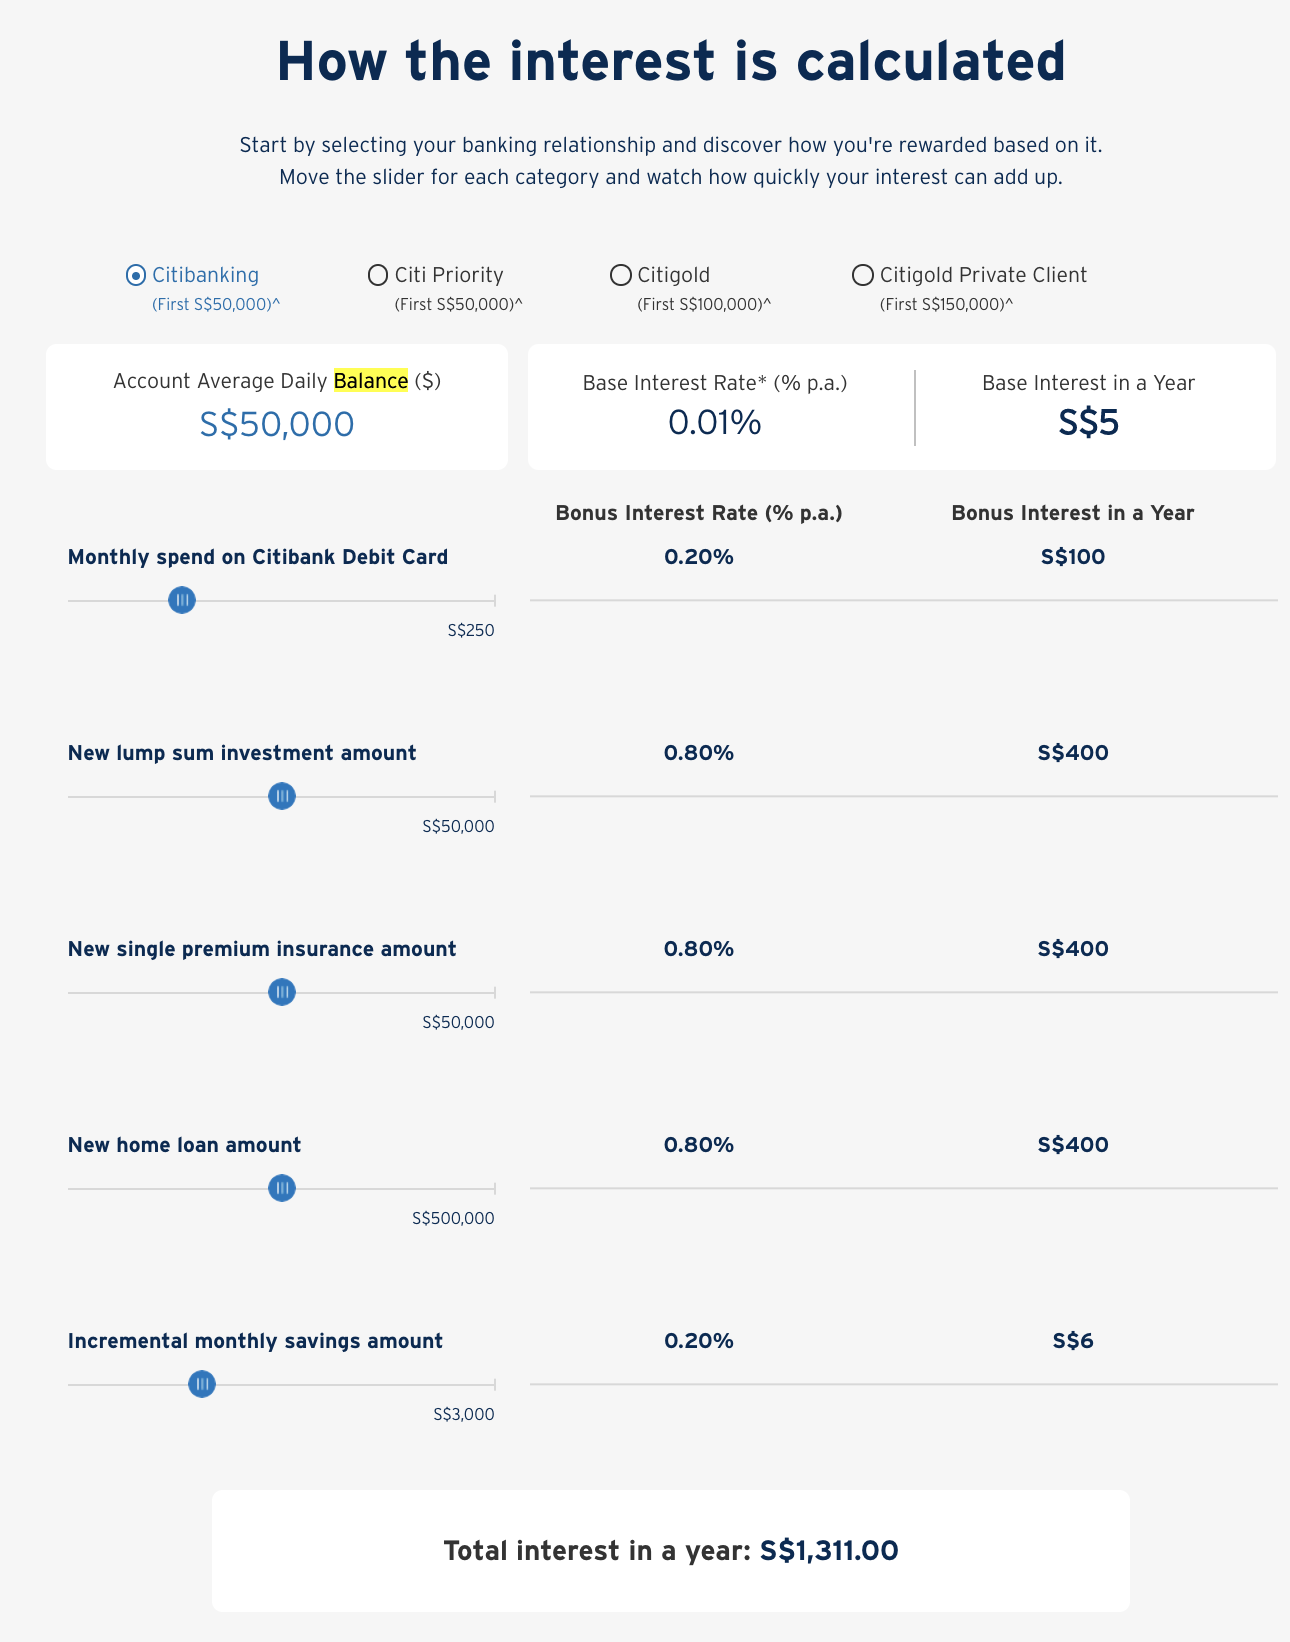Click the Base Interest in a Year S$5 value
This screenshot has width=1290, height=1642.
click(1088, 423)
